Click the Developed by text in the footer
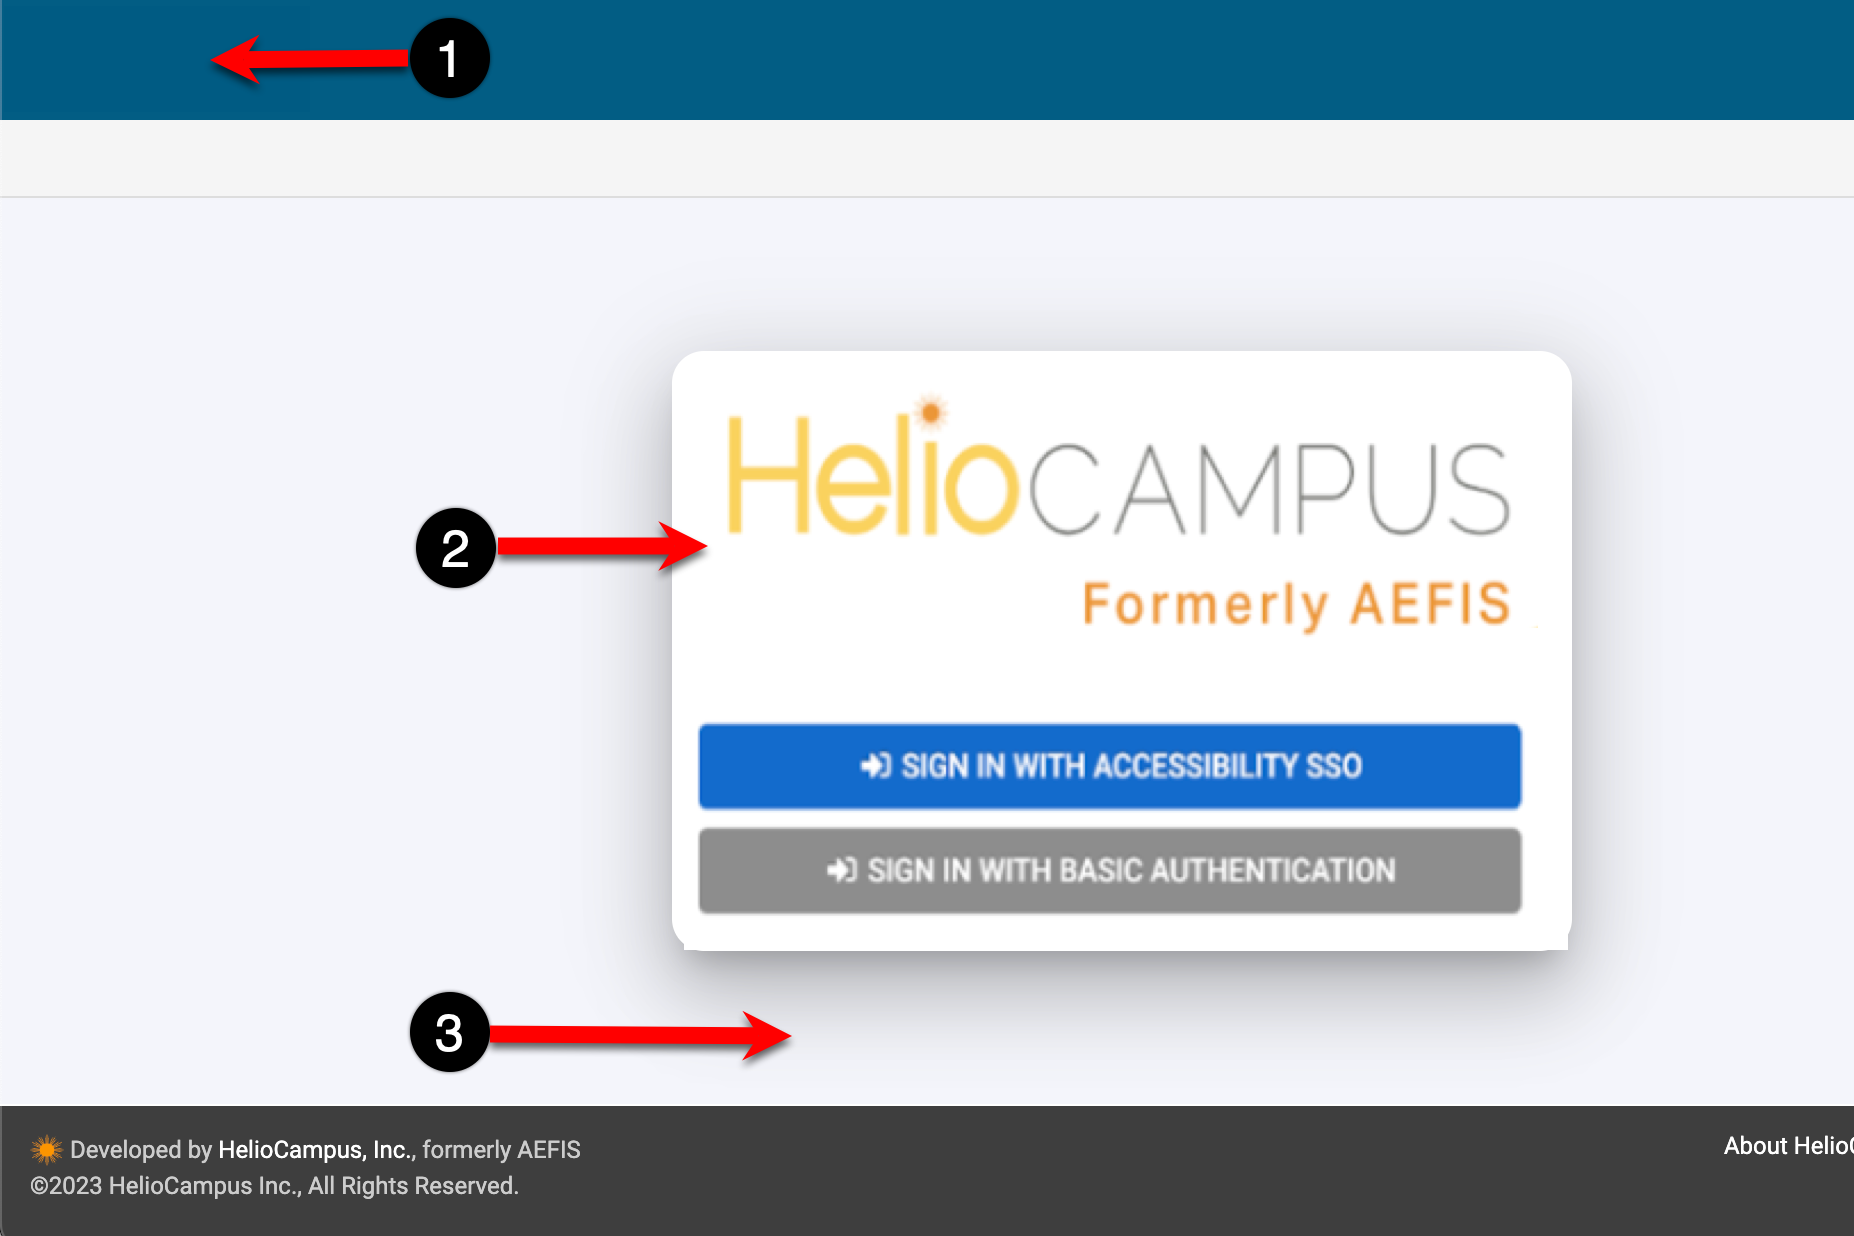Image resolution: width=1854 pixels, height=1236 pixels. click(140, 1150)
